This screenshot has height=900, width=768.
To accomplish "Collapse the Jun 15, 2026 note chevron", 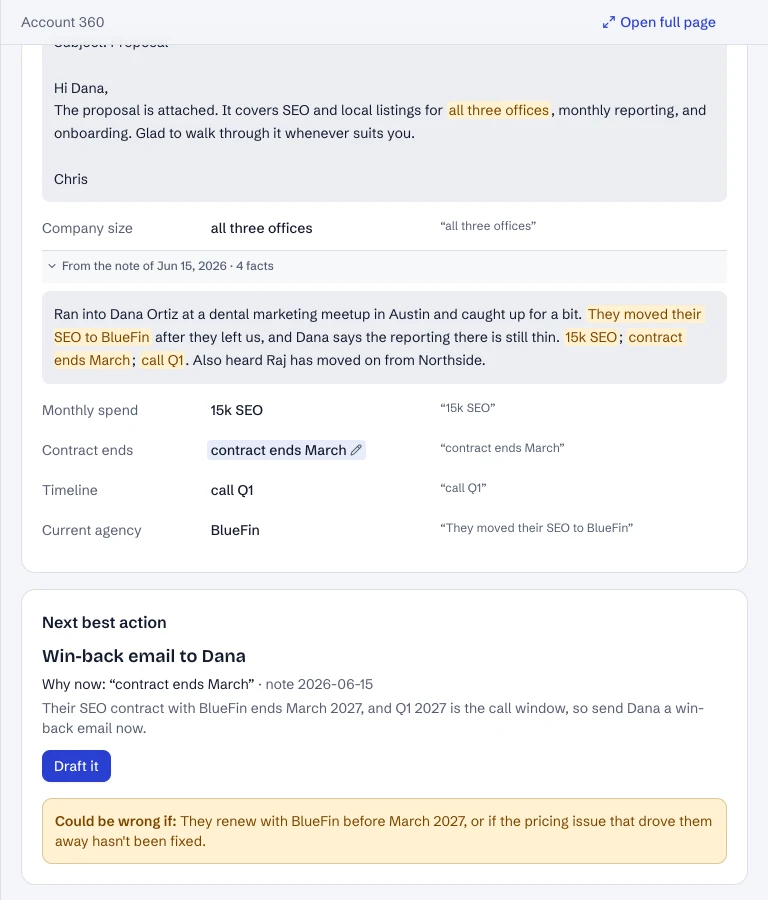I will (x=52, y=266).
